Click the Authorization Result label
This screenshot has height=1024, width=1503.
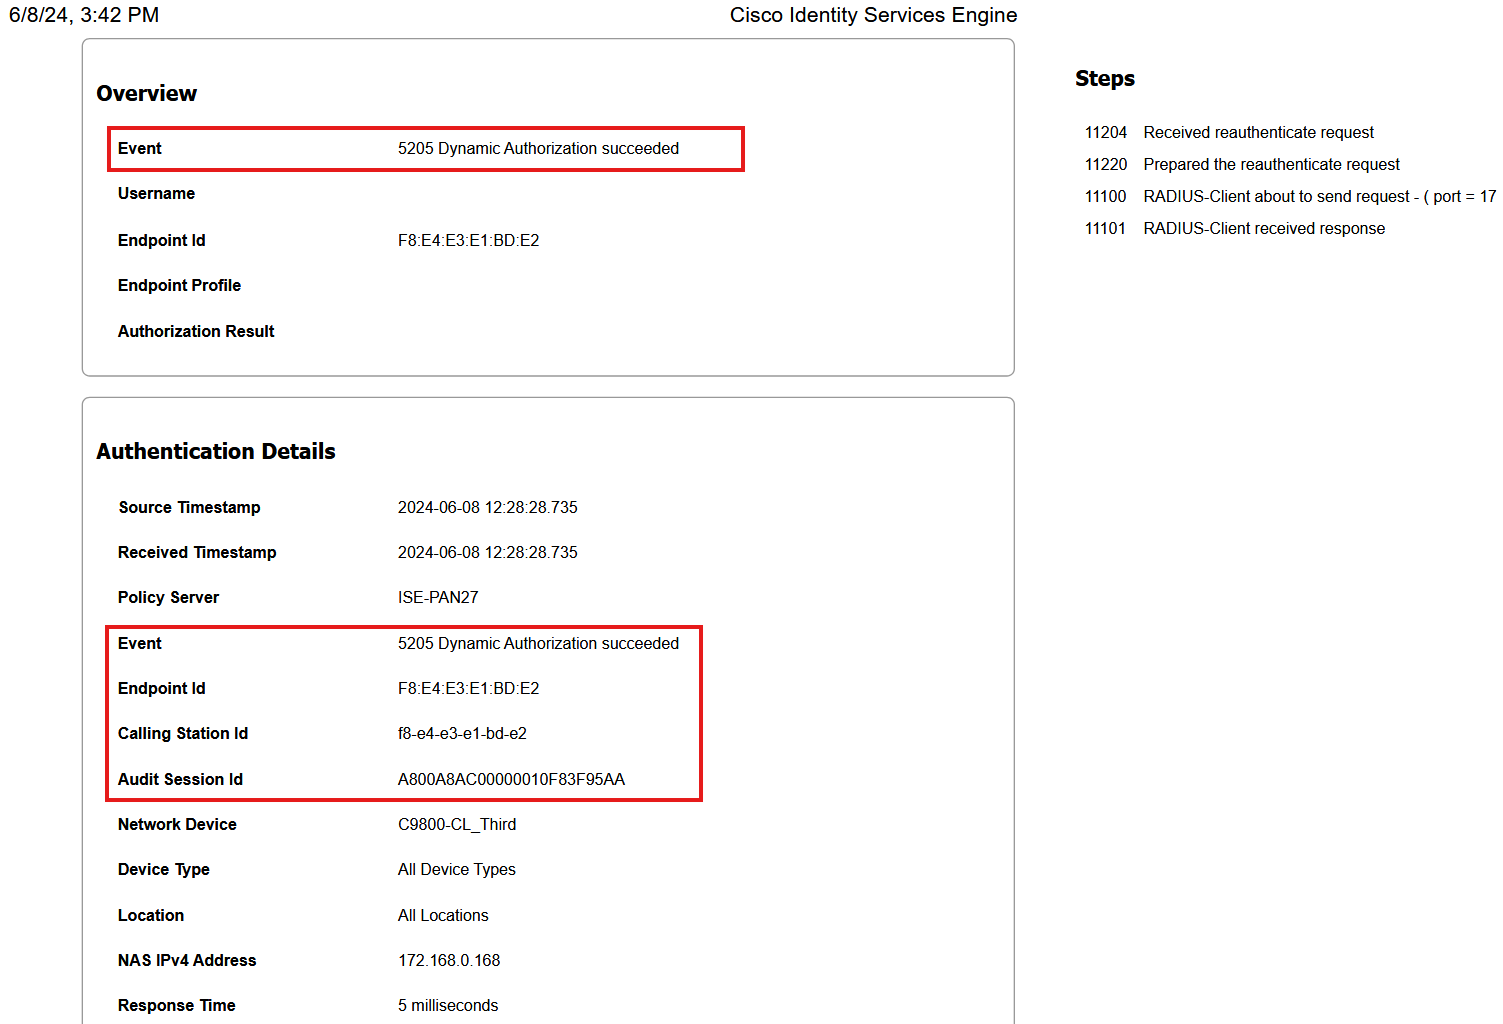pos(196,332)
